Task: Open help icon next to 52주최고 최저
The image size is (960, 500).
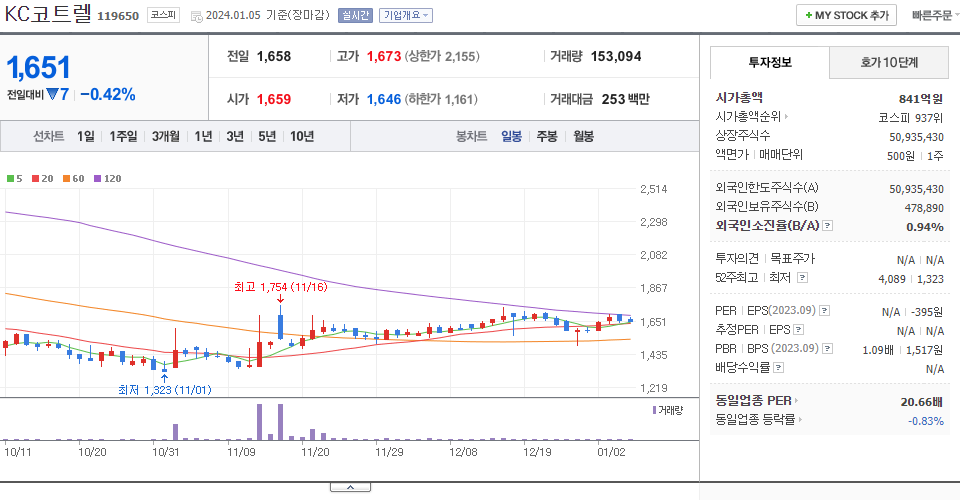Action: pos(802,278)
